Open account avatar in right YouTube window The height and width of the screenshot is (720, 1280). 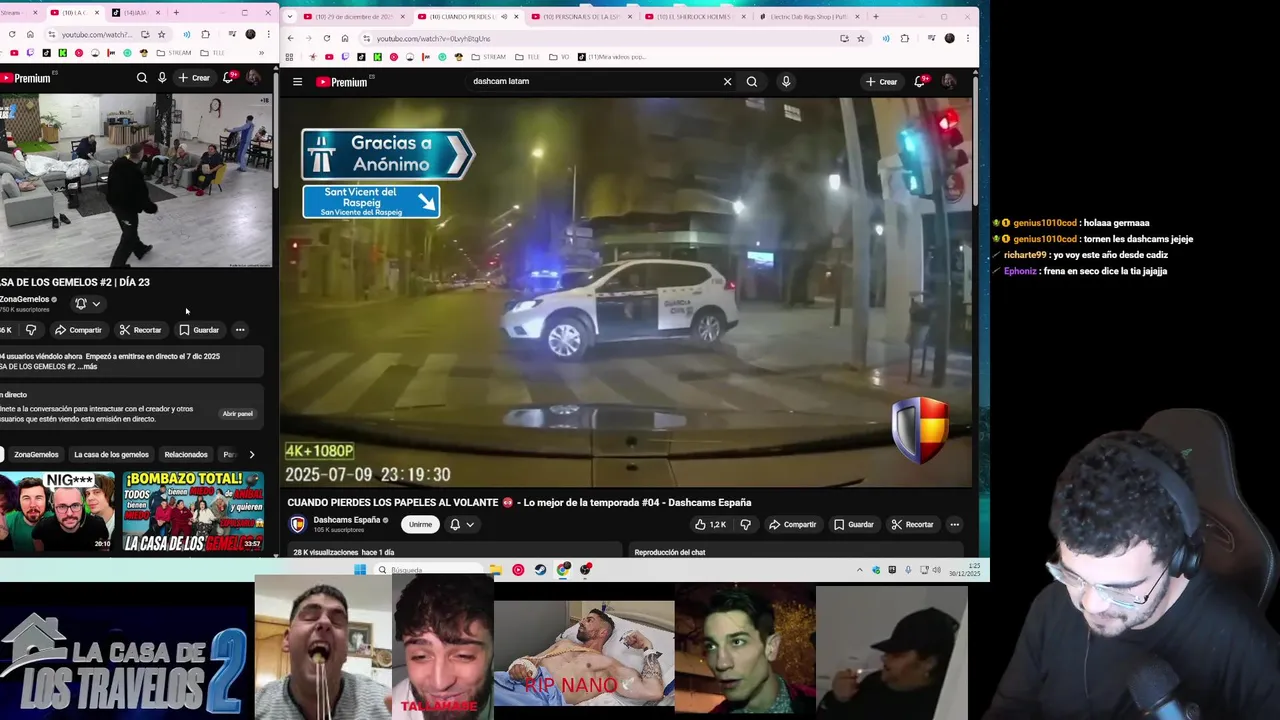(x=948, y=82)
